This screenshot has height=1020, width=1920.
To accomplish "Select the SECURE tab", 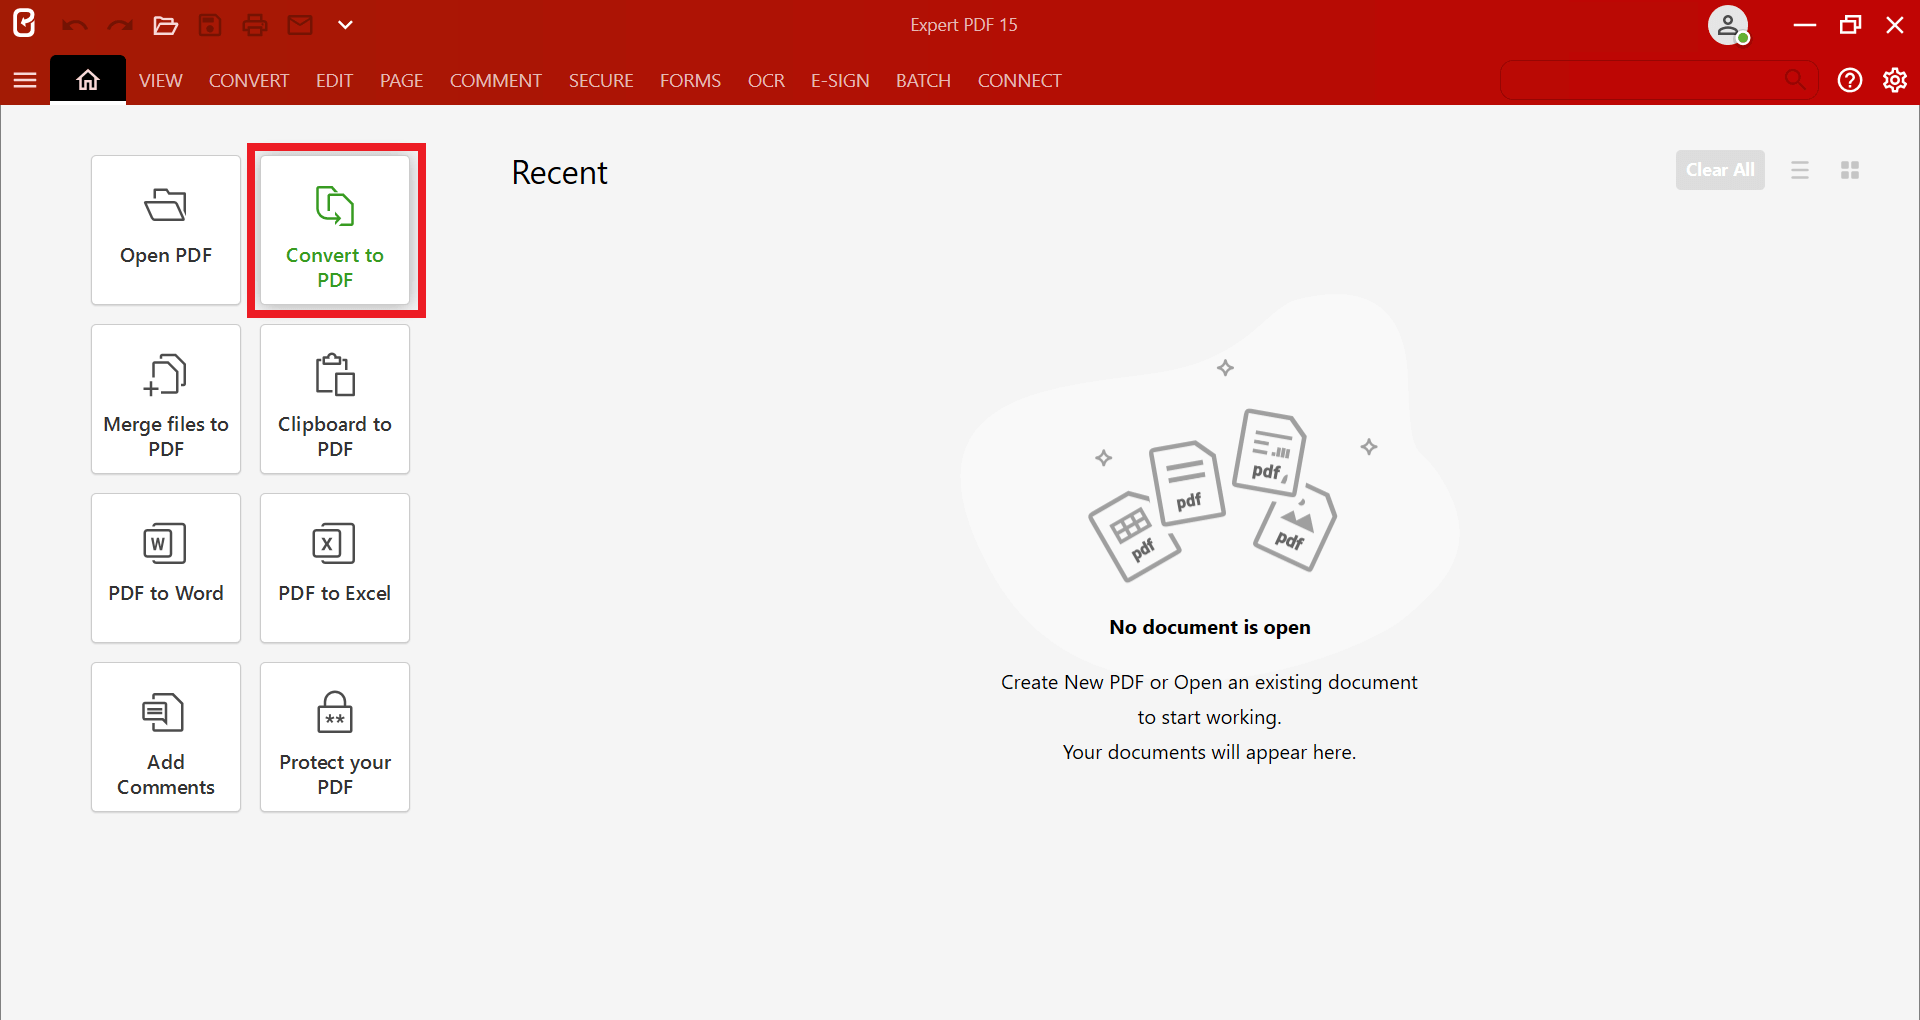I will 601,80.
